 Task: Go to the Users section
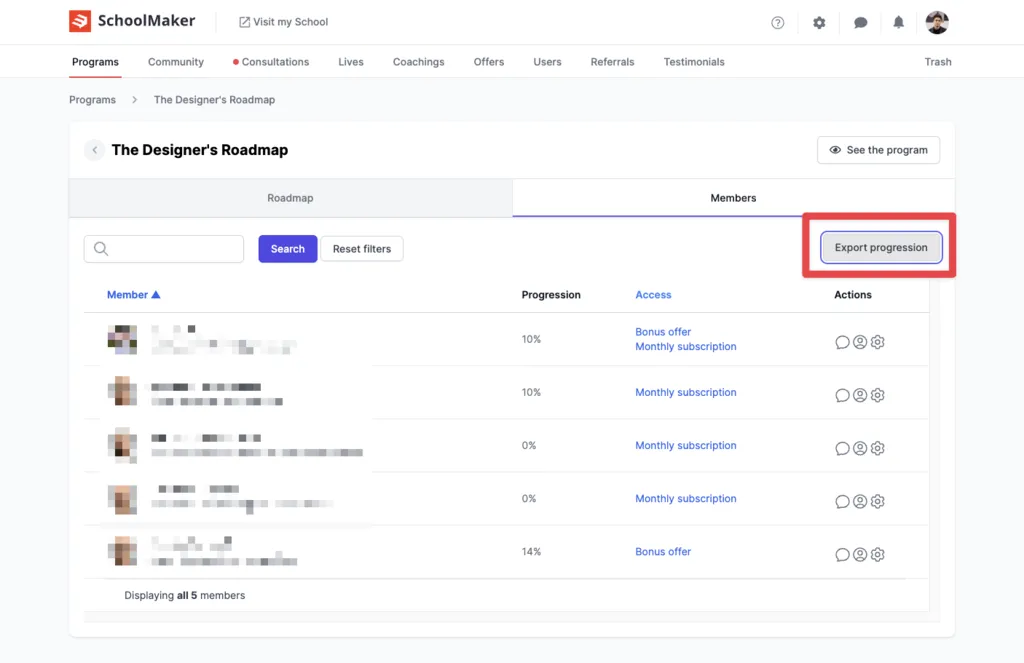(547, 62)
